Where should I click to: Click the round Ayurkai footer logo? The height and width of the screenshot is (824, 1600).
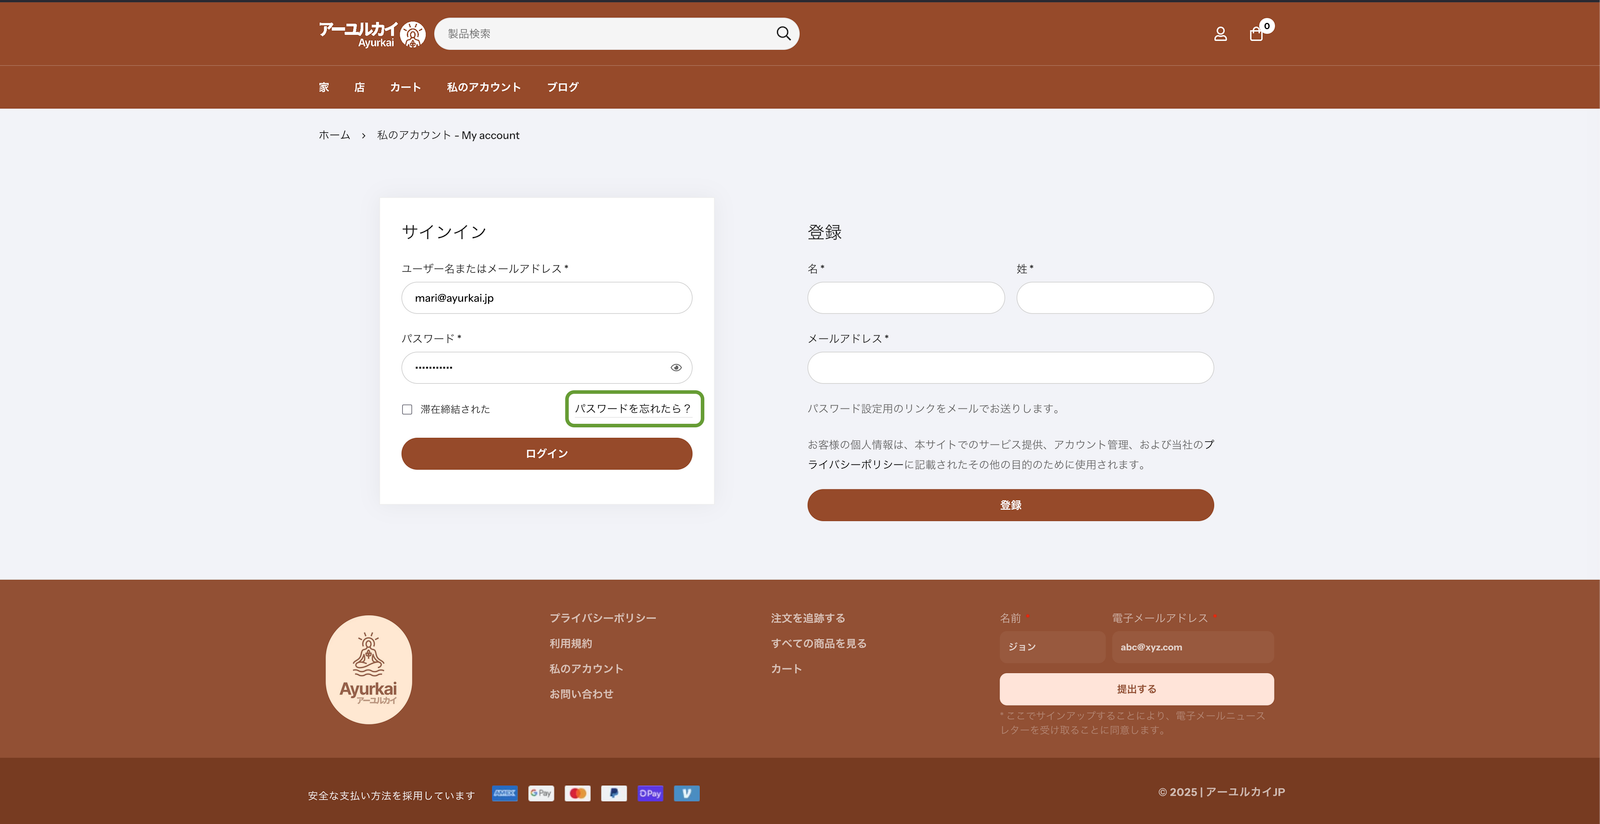369,669
